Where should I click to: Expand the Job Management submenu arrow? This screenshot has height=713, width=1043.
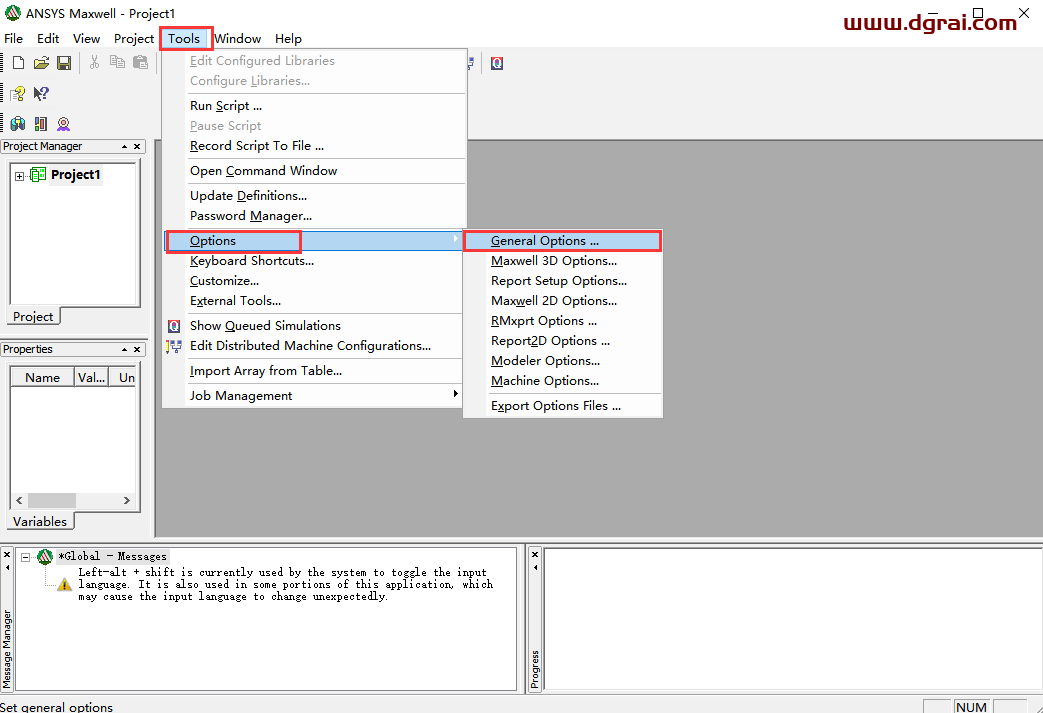pos(456,394)
